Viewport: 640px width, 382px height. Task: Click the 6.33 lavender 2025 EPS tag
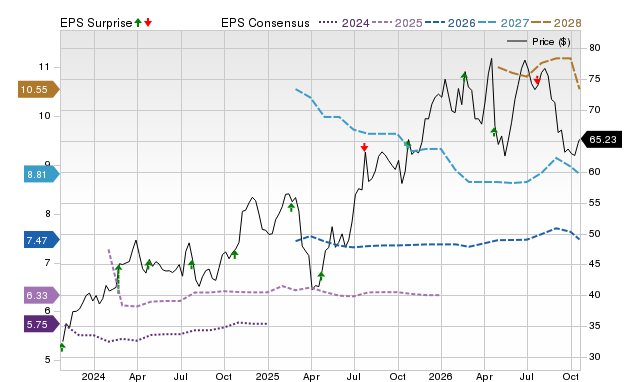point(41,295)
